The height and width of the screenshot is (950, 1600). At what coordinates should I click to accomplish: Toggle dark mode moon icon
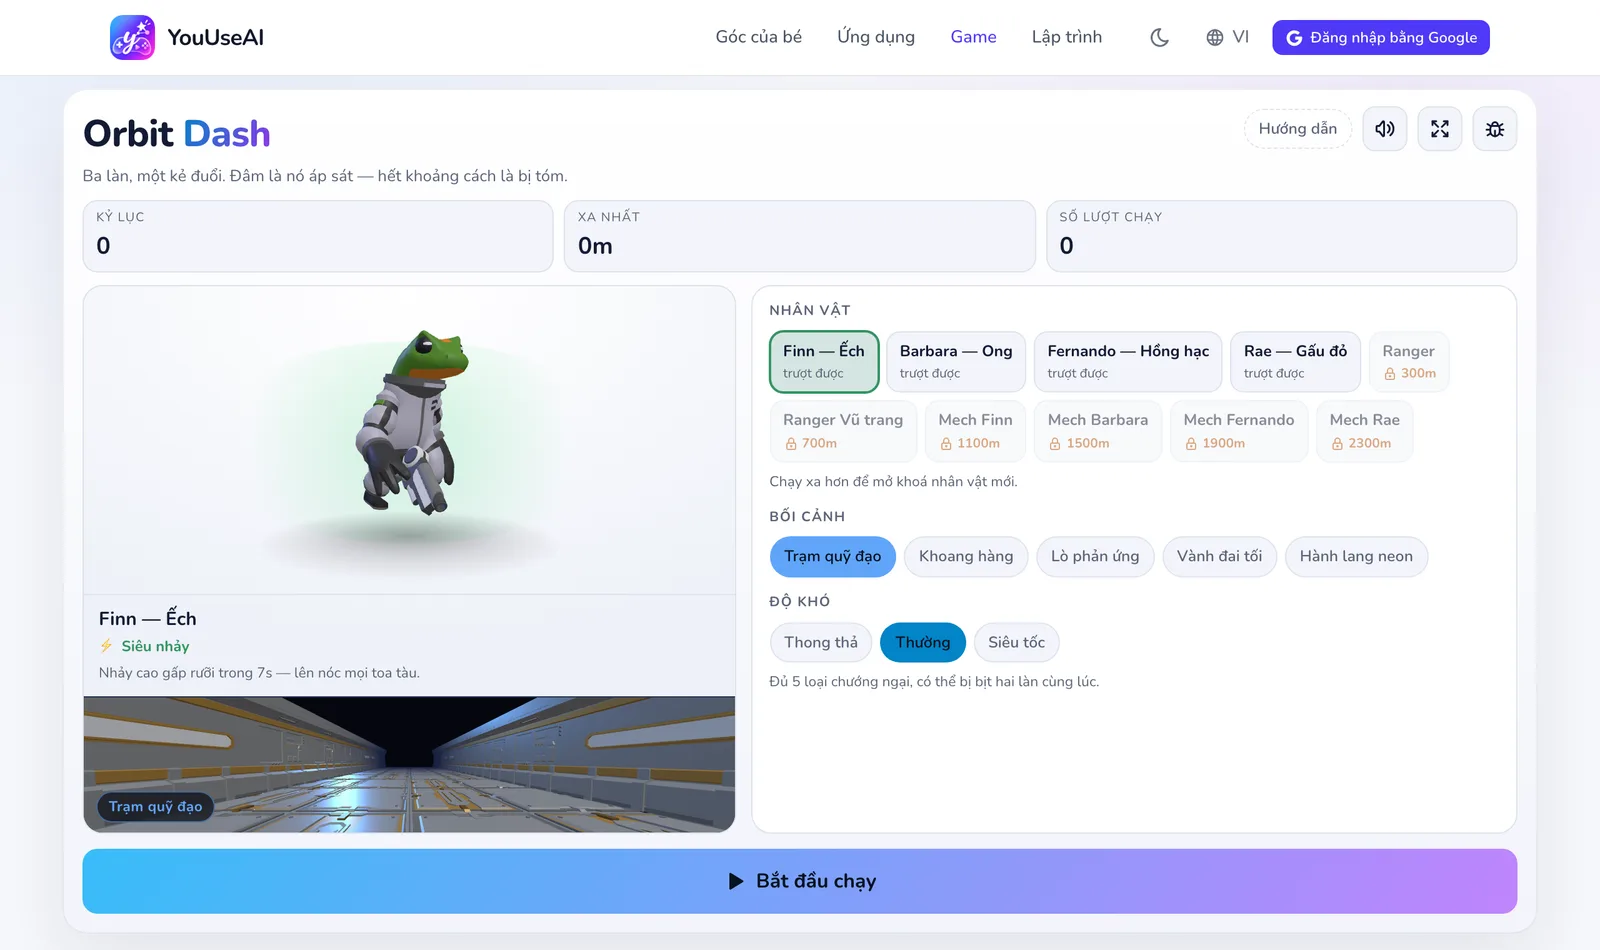pyautogui.click(x=1159, y=37)
